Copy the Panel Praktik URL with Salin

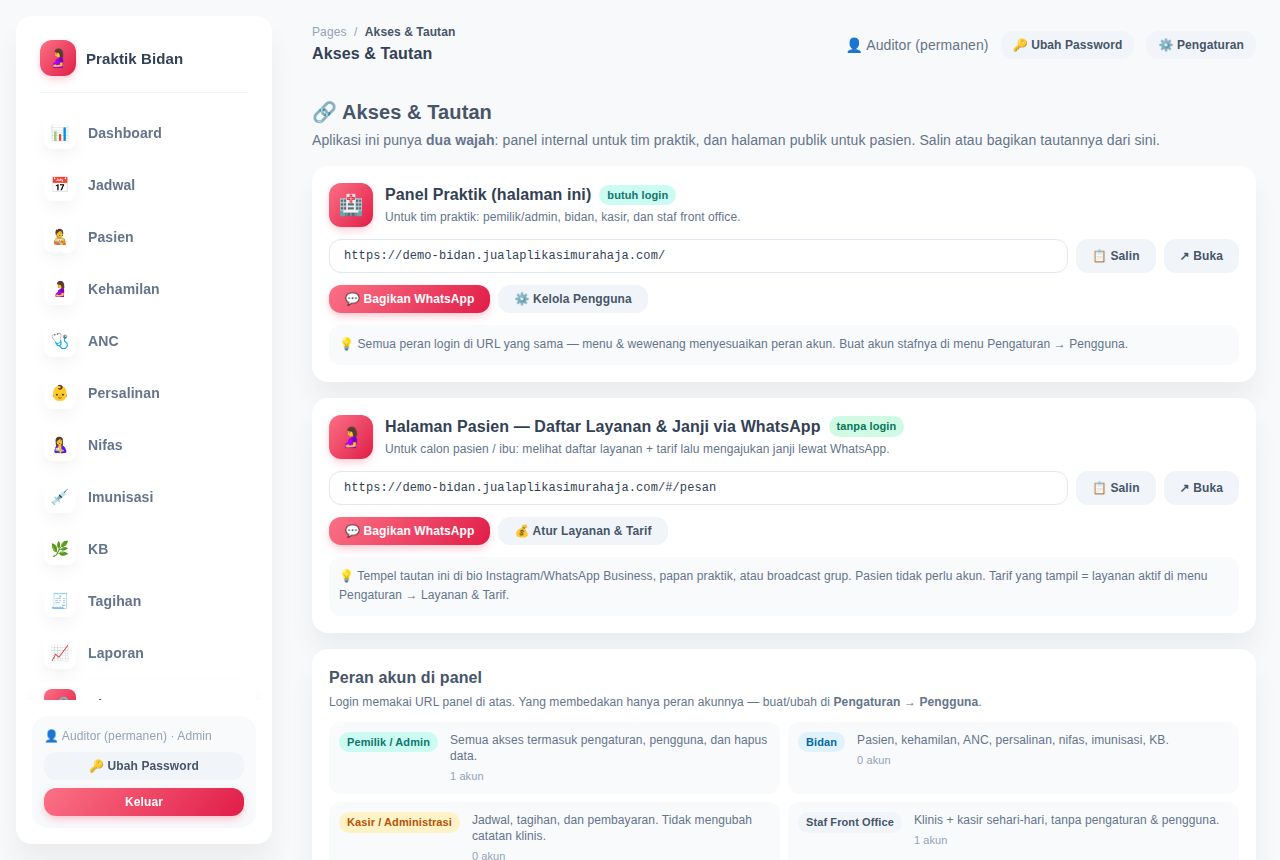[1116, 256]
